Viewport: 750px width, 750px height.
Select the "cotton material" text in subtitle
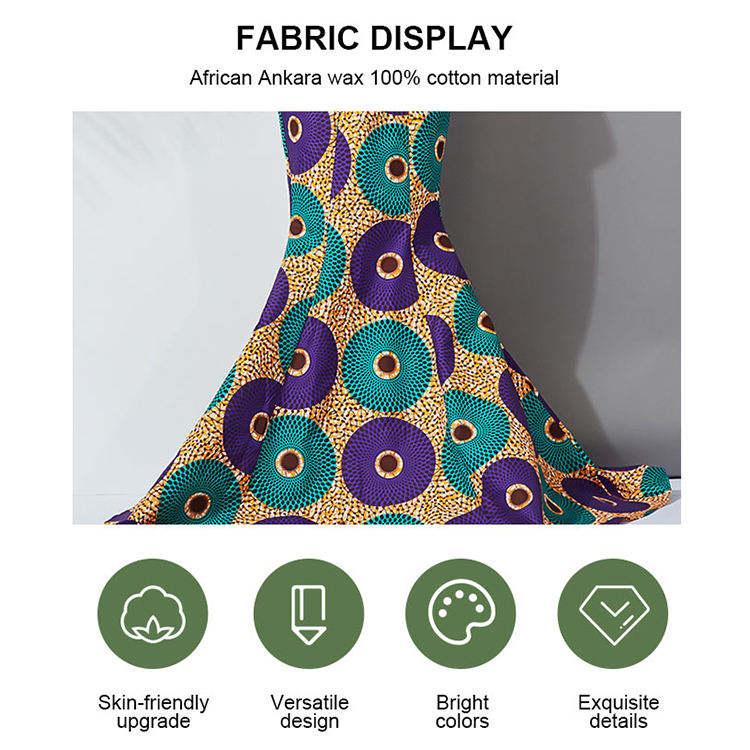(x=493, y=78)
